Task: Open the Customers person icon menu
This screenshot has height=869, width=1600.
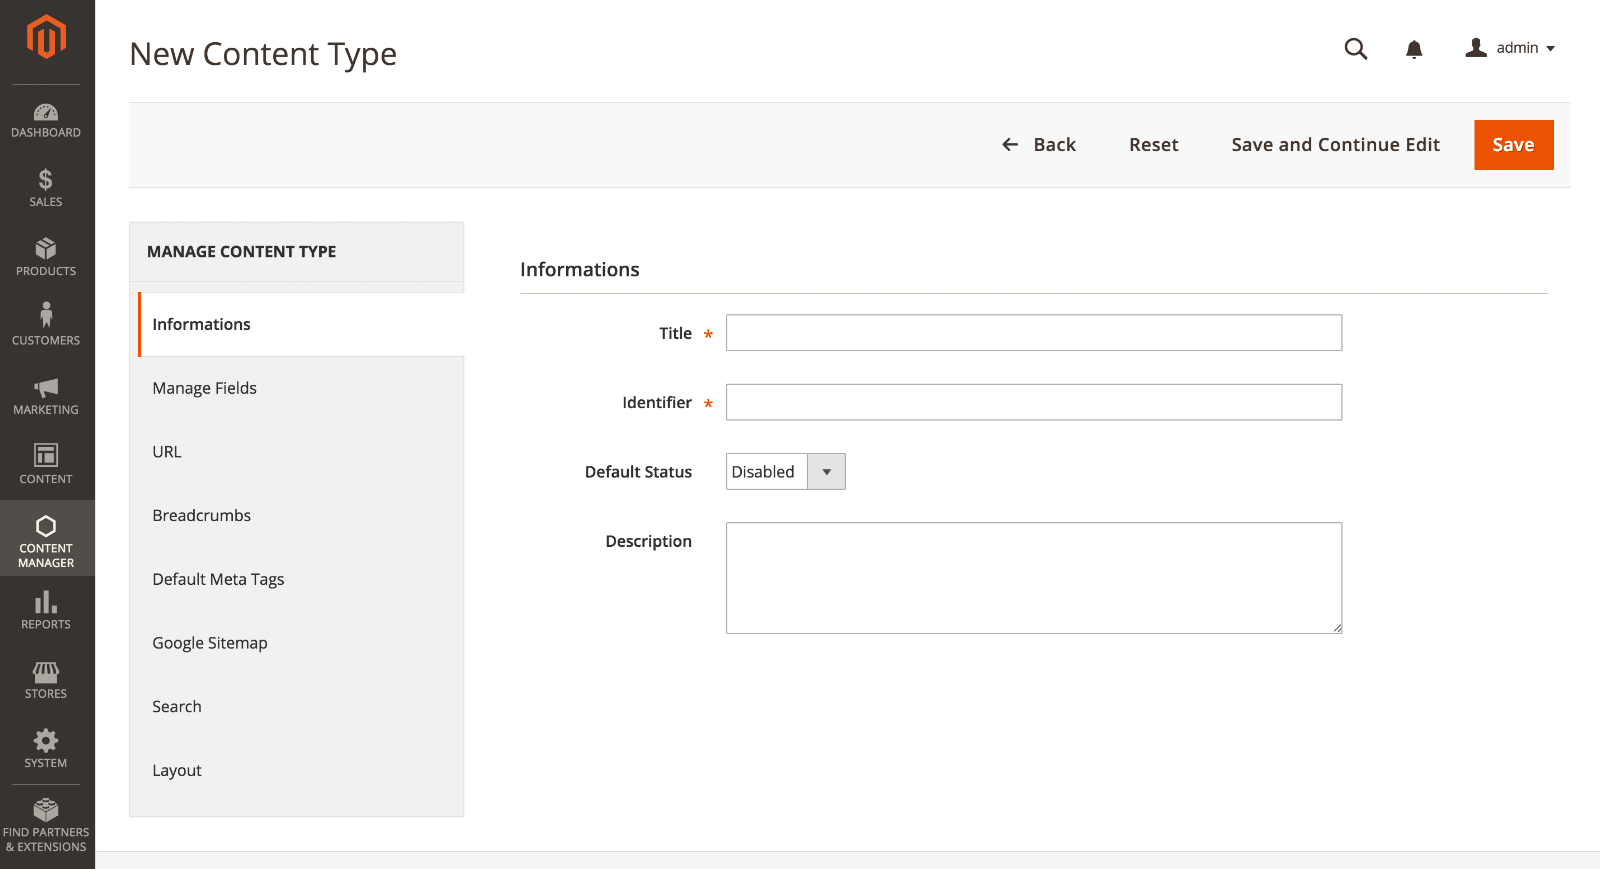Action: click(46, 316)
